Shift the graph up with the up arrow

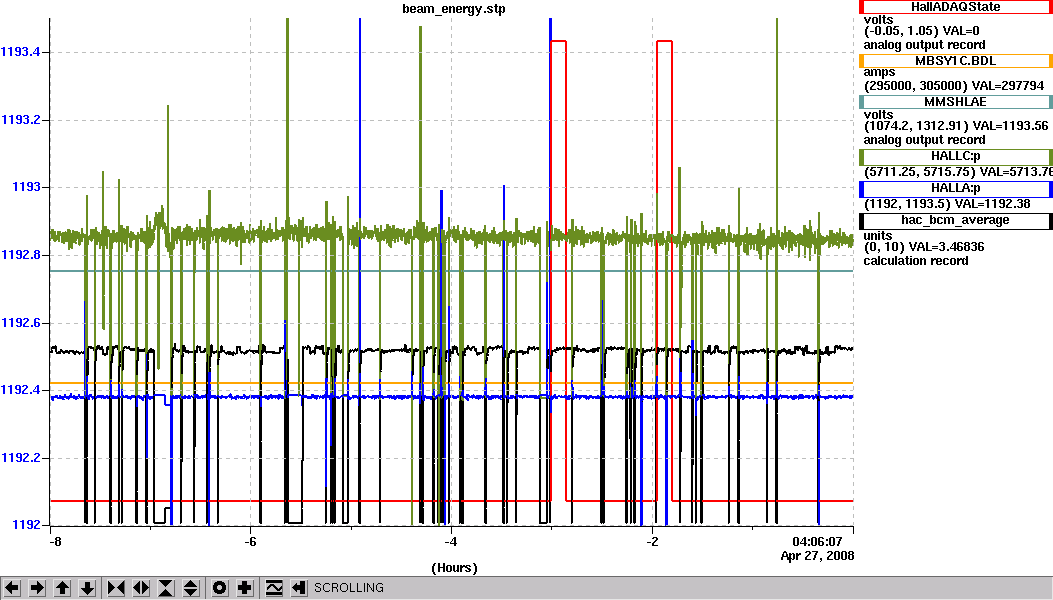coord(62,588)
